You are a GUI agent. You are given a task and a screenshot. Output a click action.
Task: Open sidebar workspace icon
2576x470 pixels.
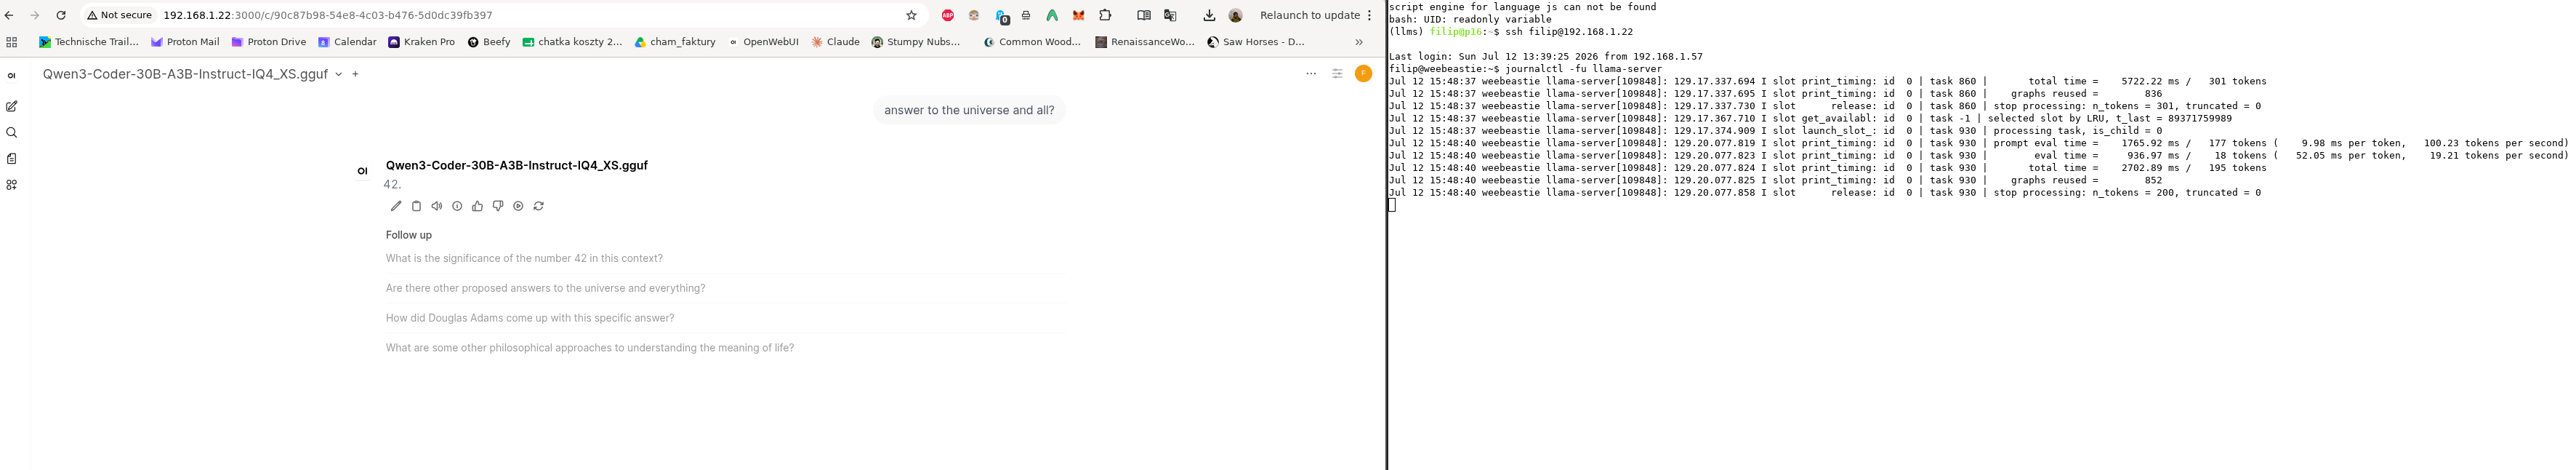(12, 184)
